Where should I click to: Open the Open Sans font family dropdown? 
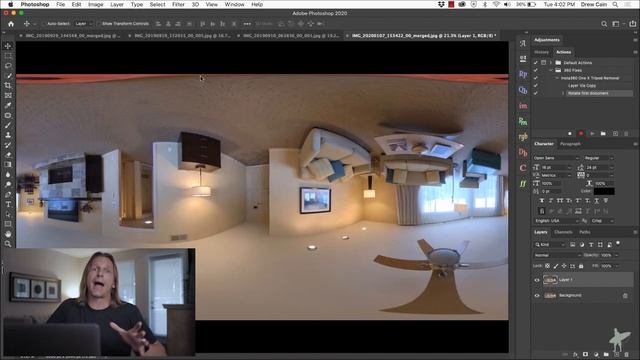tap(556, 158)
